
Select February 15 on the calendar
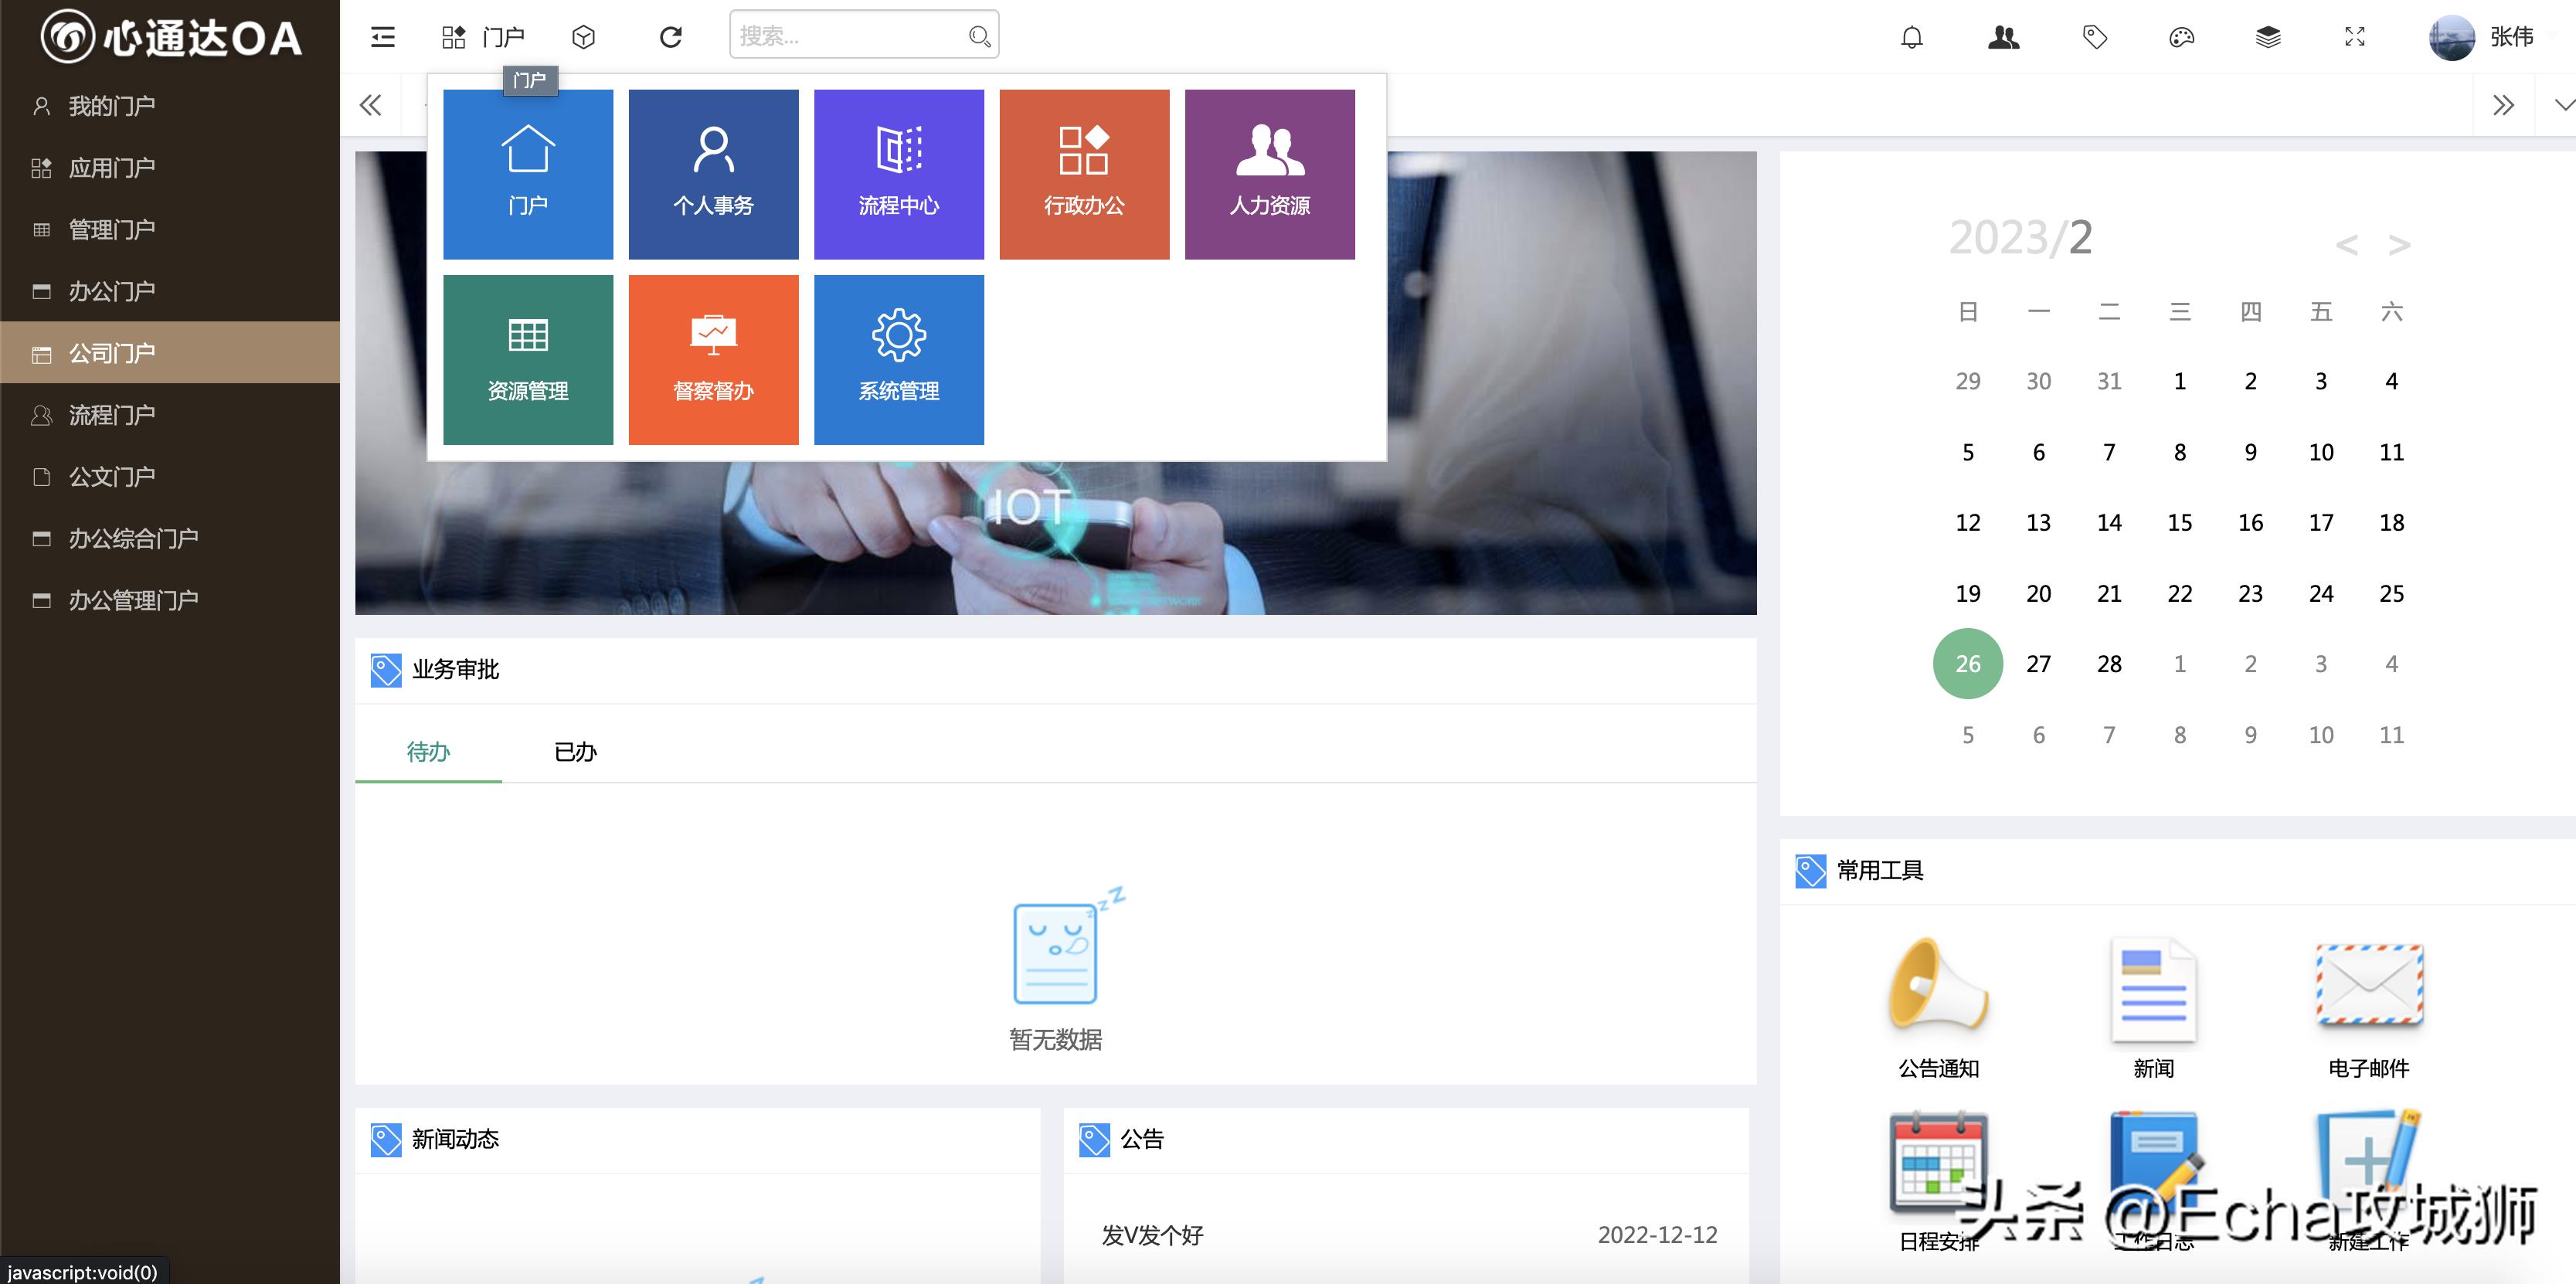tap(2179, 522)
